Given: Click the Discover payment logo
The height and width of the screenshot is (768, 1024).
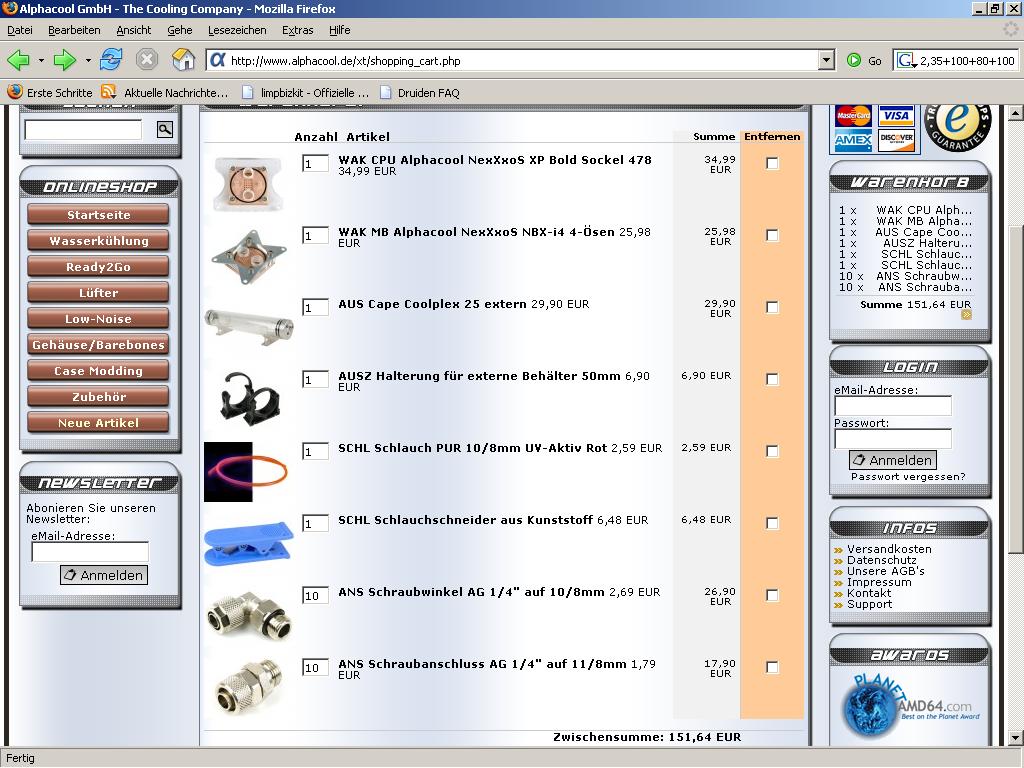Looking at the screenshot, I should click(896, 140).
